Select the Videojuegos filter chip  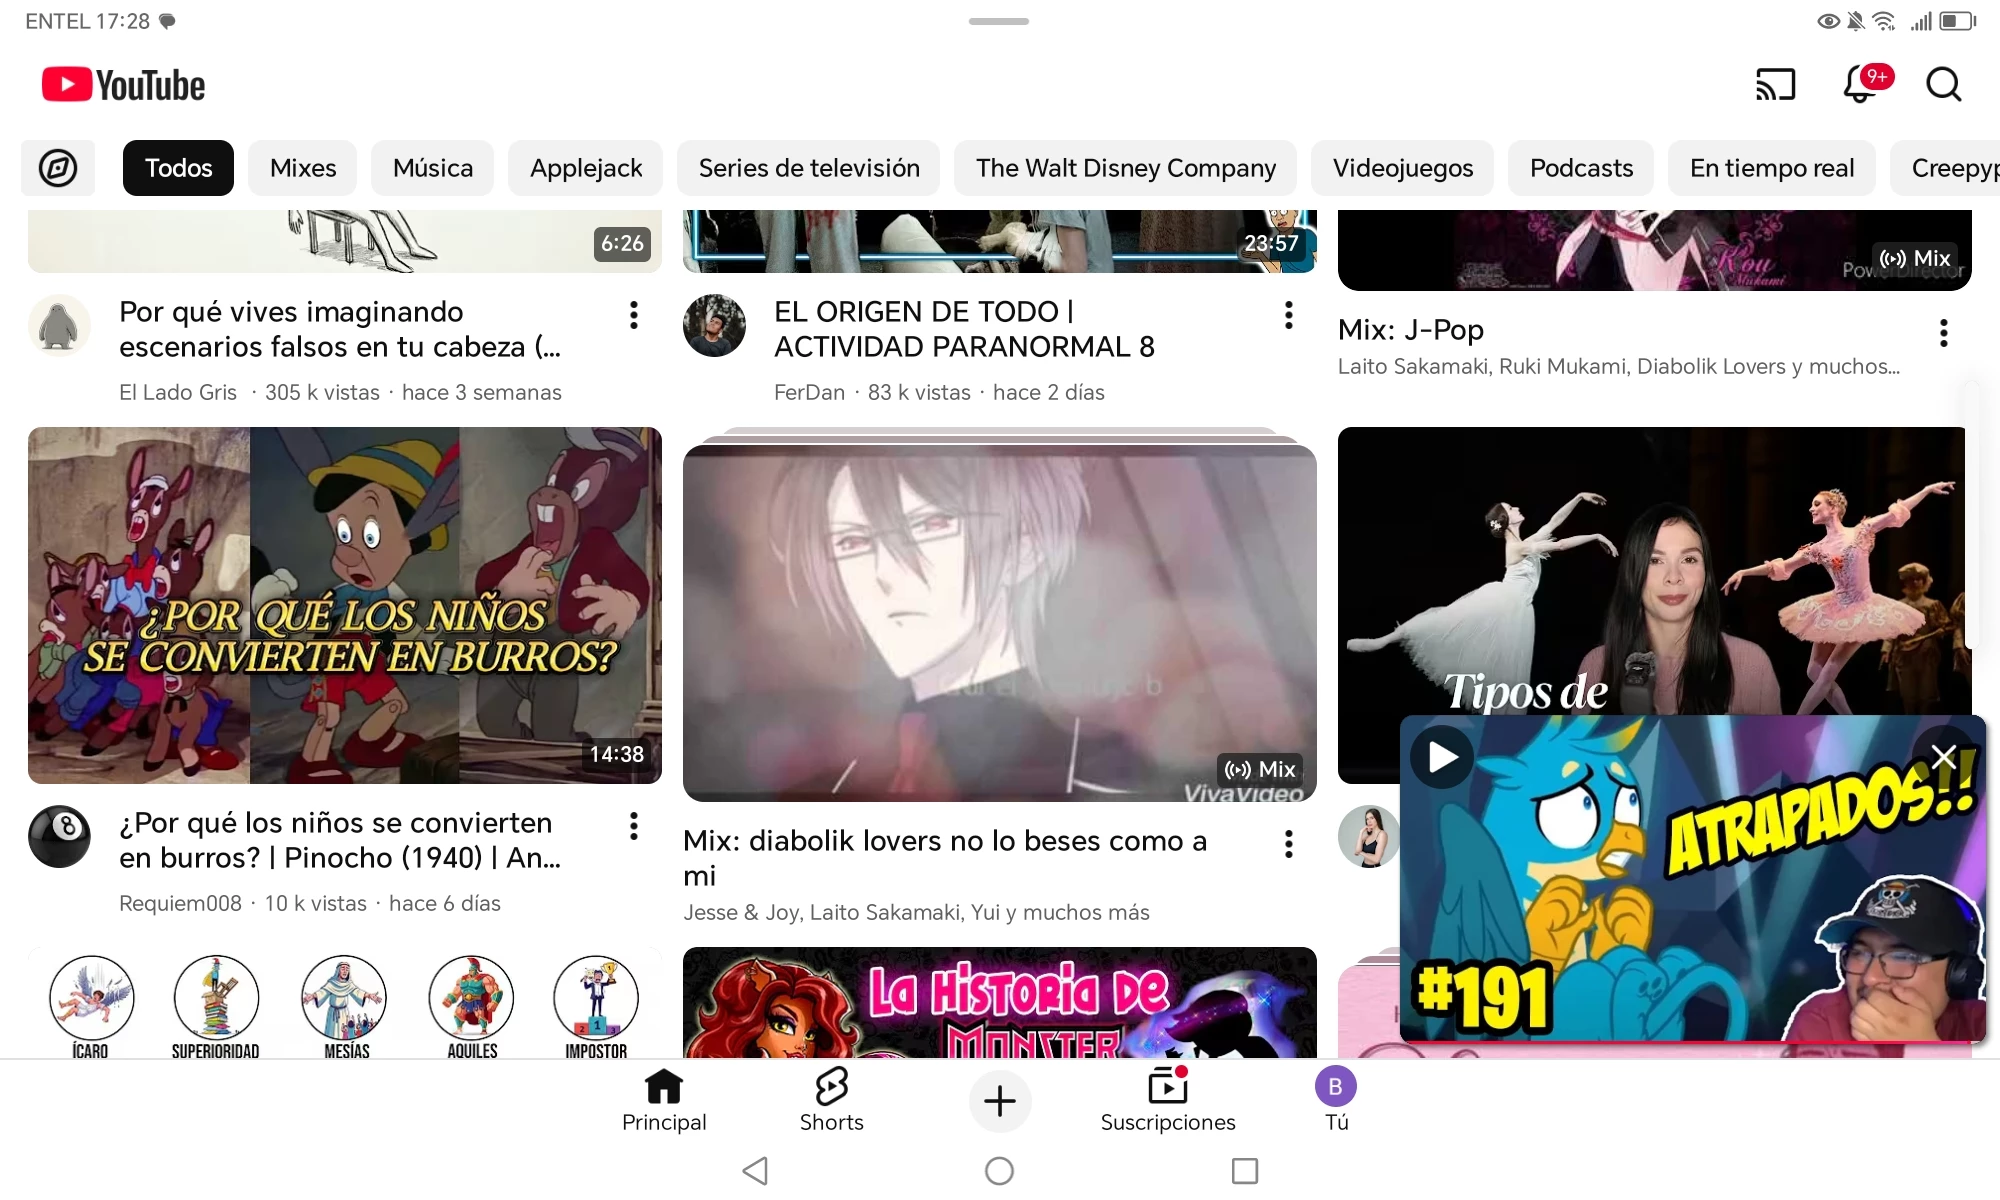1403,168
